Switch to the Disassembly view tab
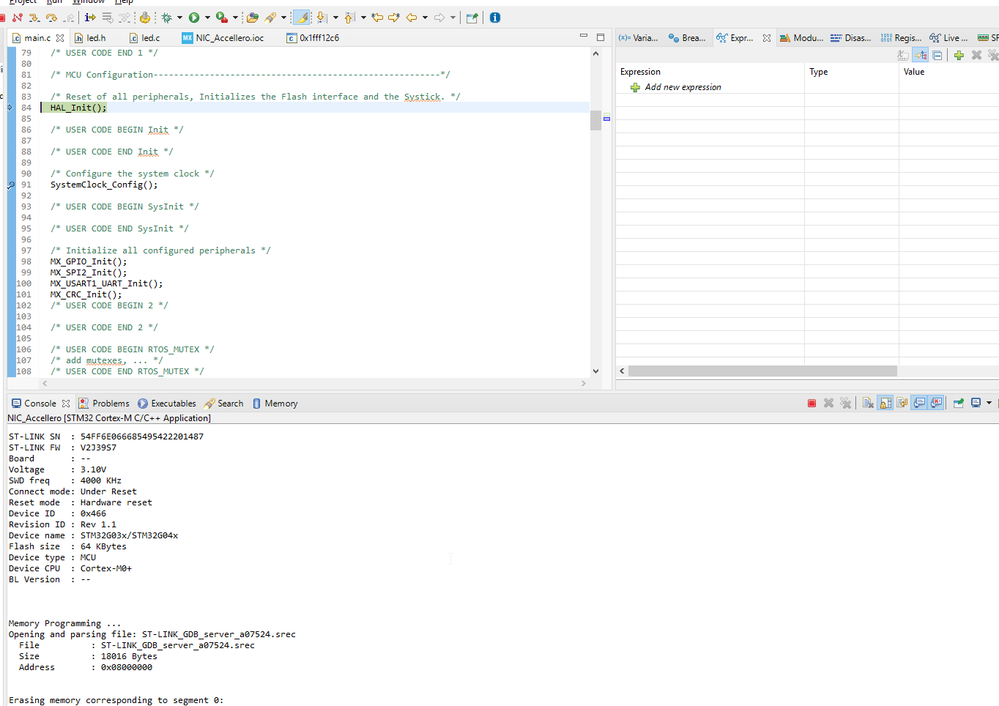Viewport: 999px width, 706px height. point(851,38)
